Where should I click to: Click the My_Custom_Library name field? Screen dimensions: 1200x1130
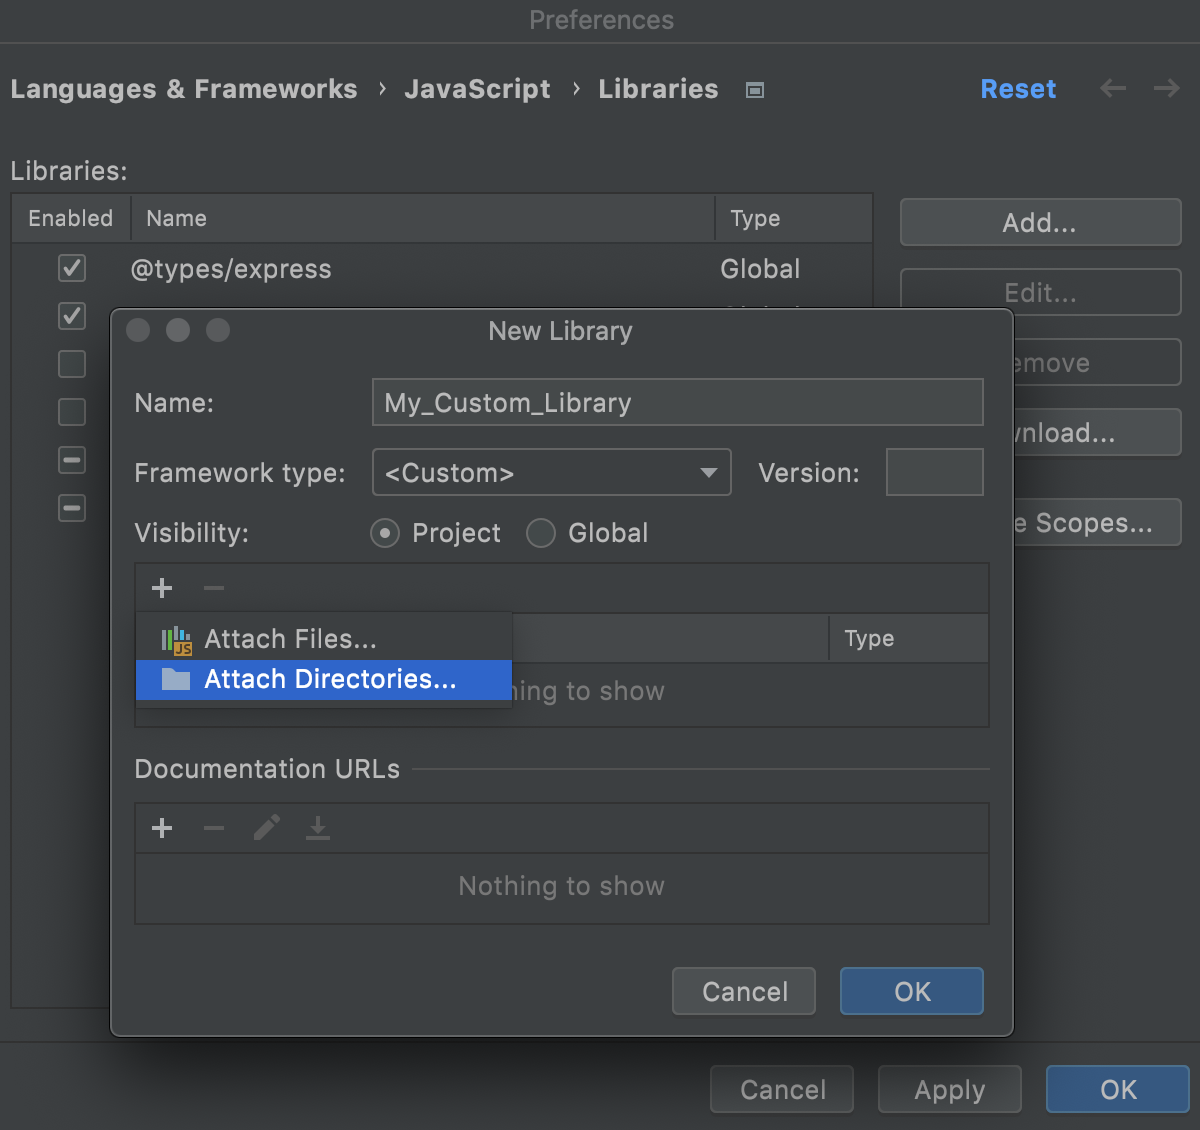tap(677, 402)
